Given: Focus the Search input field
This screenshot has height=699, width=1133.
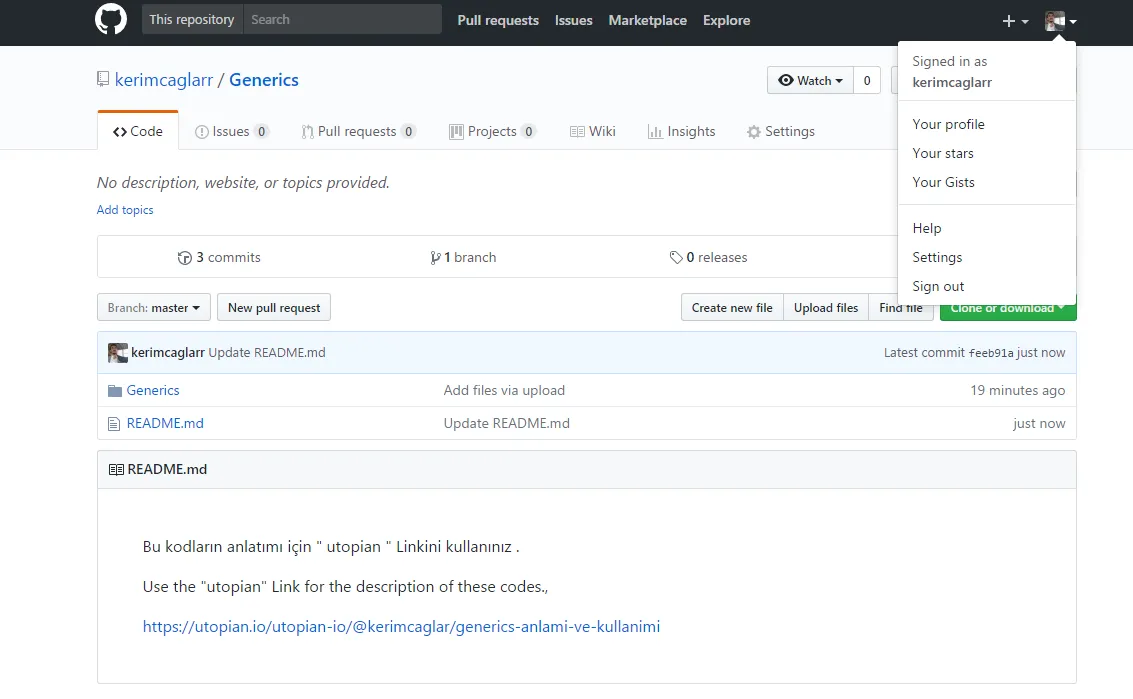Looking at the screenshot, I should click(x=342, y=20).
